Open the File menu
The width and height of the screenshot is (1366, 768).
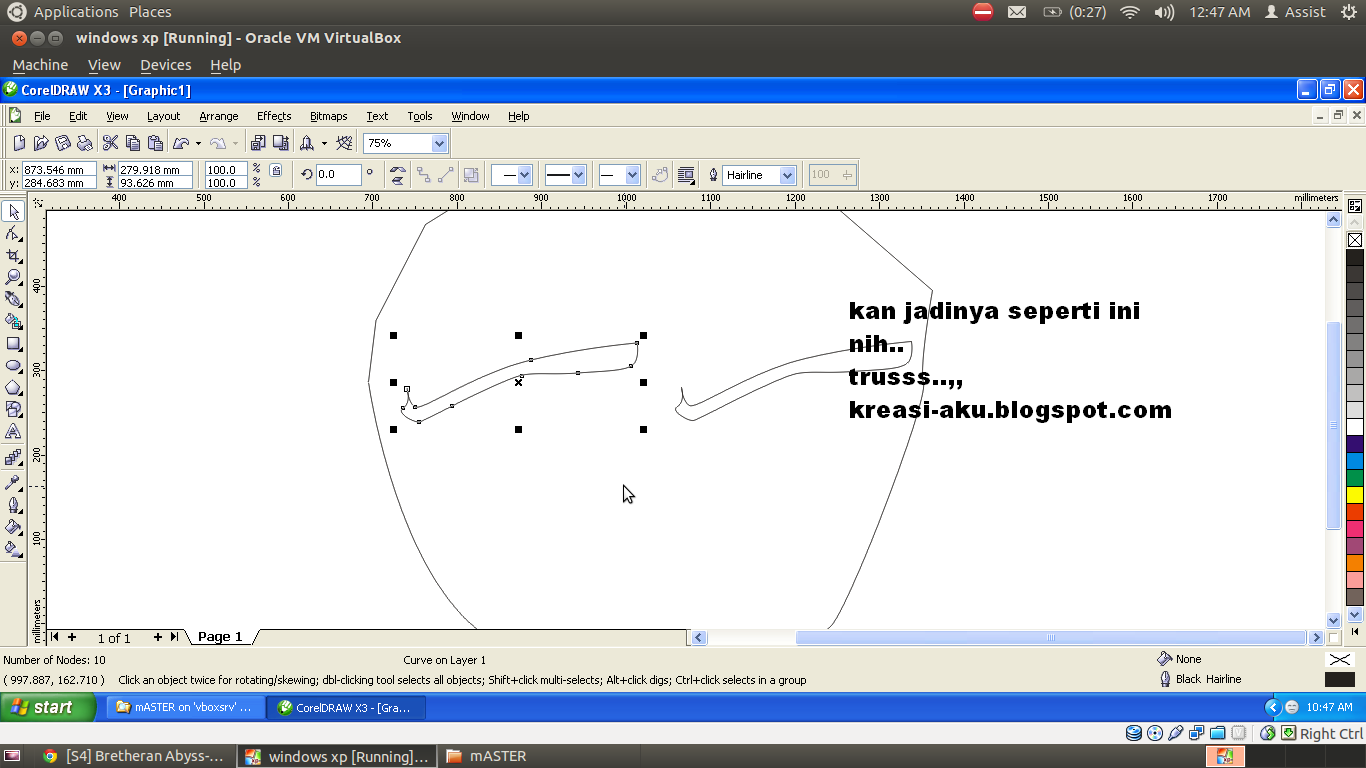pyautogui.click(x=42, y=116)
